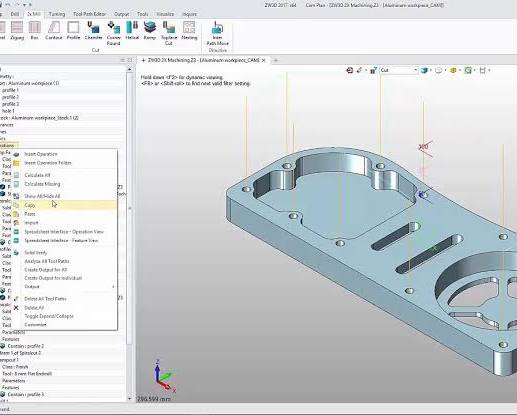Viewport: 517px width, 415px height.
Task: Switch to the Drill ribbon tab
Action: (x=15, y=14)
